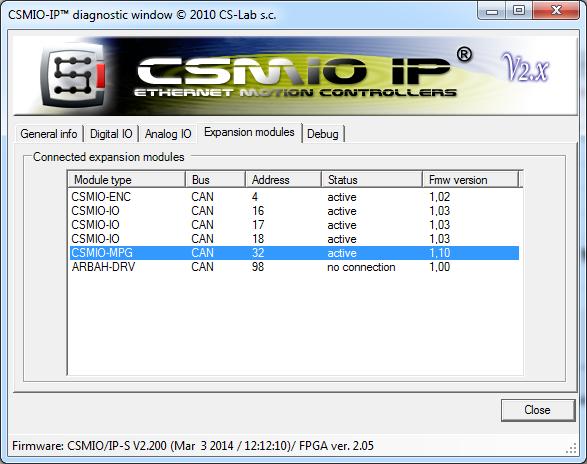This screenshot has width=587, height=464.
Task: Click address value 32 in highlighted row
Action: click(258, 253)
